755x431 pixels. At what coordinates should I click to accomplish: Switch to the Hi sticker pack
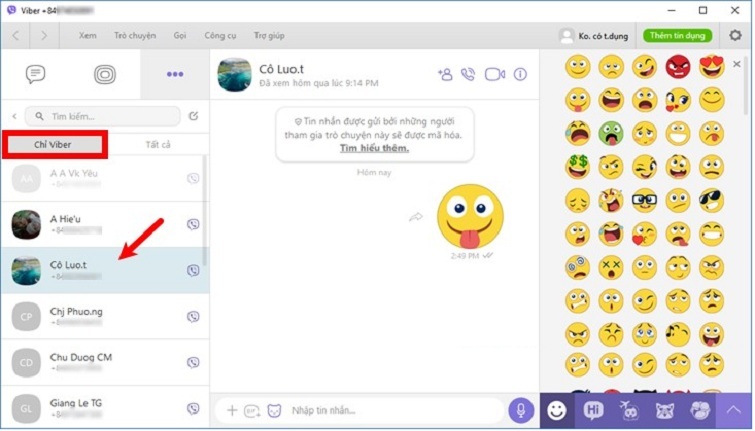[x=593, y=409]
